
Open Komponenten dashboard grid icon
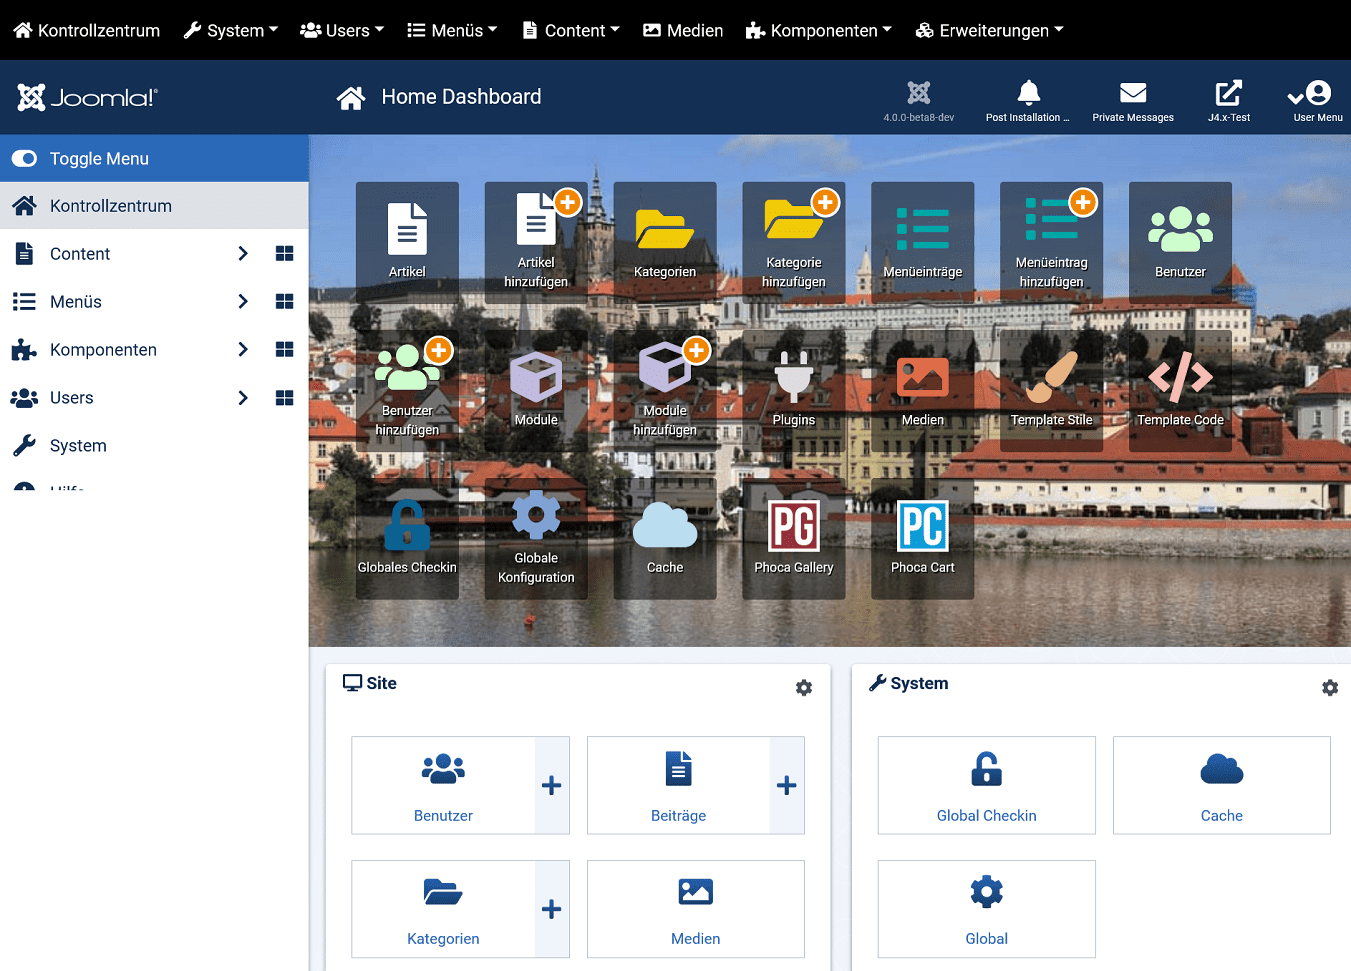point(284,350)
